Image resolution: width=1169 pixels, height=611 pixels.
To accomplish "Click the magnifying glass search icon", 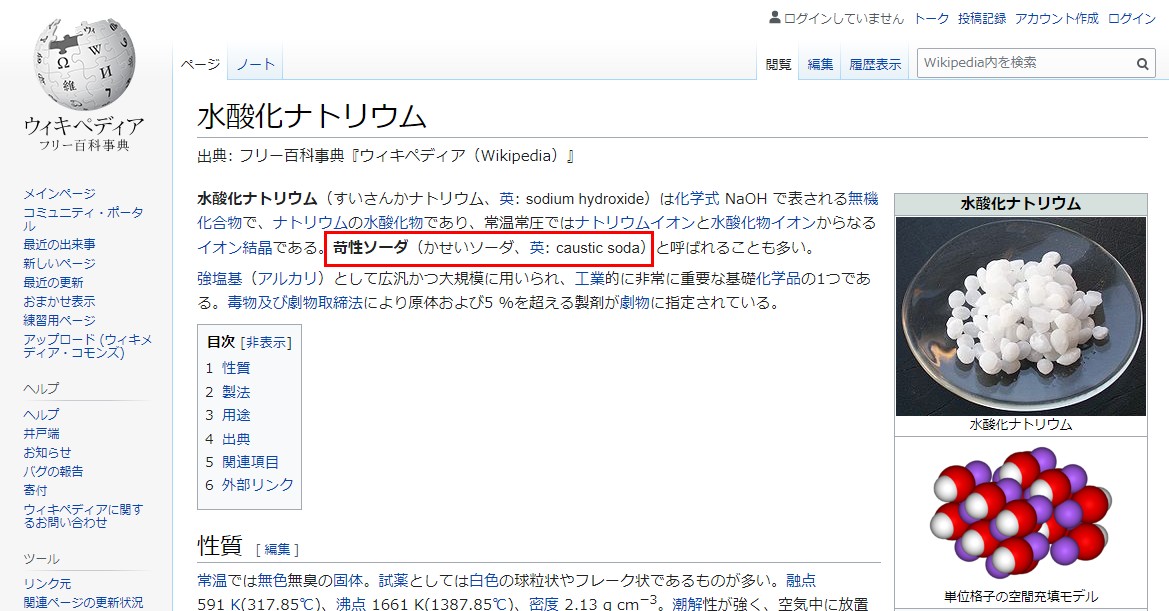I will pyautogui.click(x=1142, y=63).
